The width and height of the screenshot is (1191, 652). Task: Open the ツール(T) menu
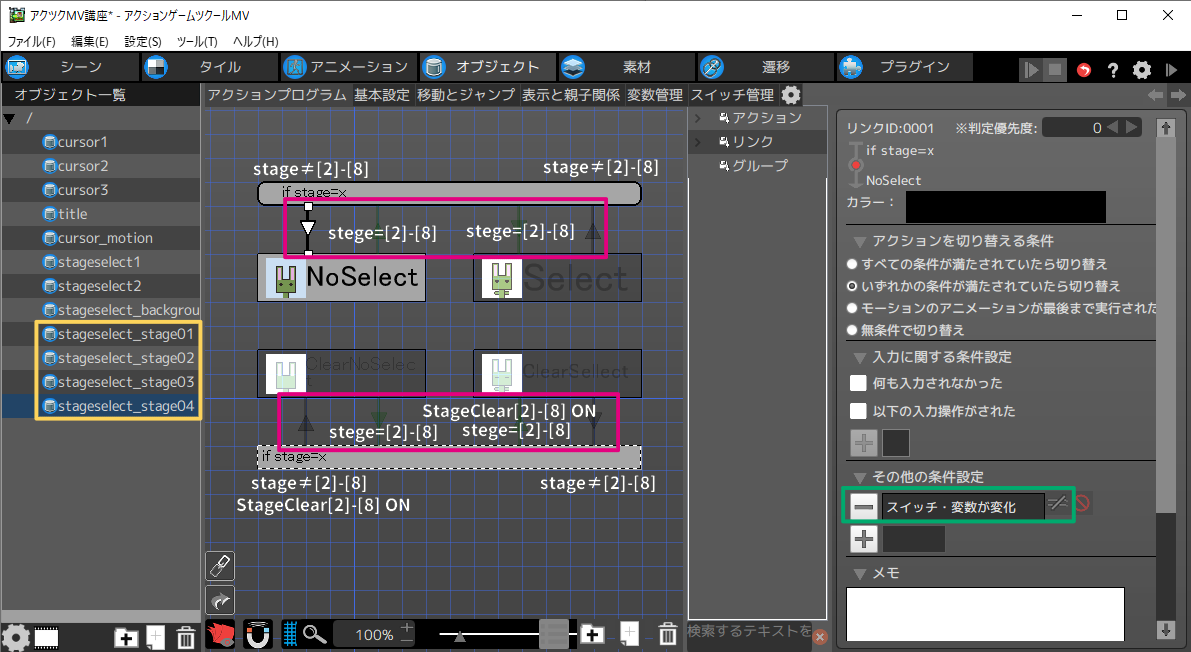(196, 41)
